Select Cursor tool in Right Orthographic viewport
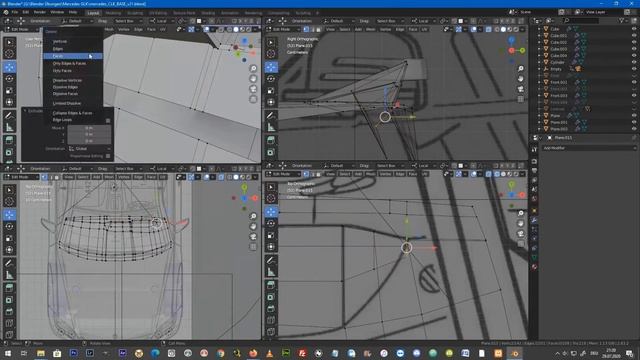640x360 pixels. (271, 53)
